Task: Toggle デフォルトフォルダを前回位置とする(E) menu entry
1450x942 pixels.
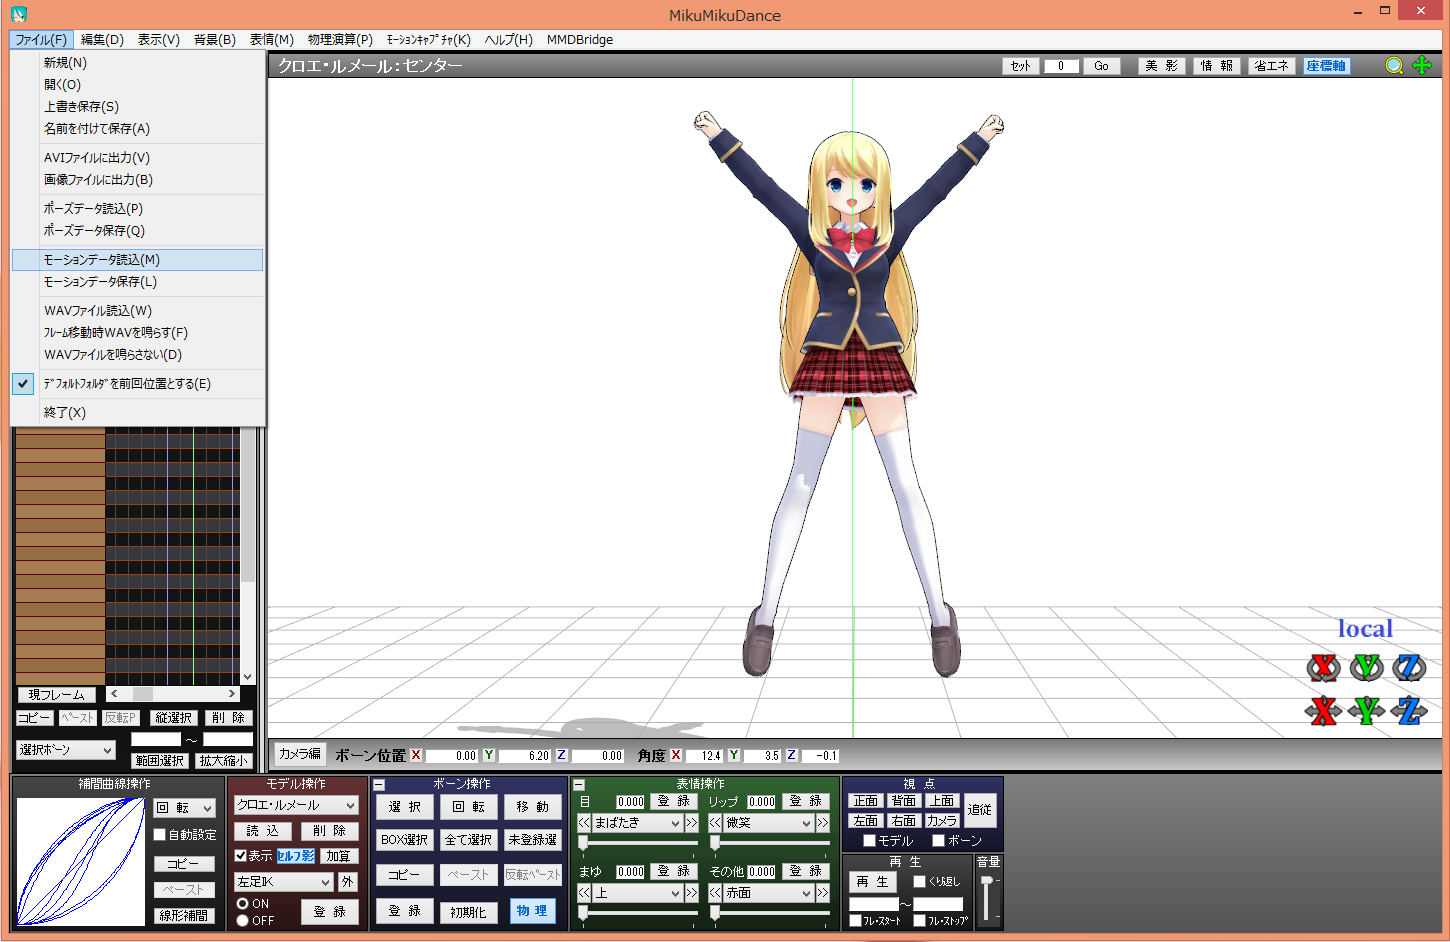Action: coord(138,384)
